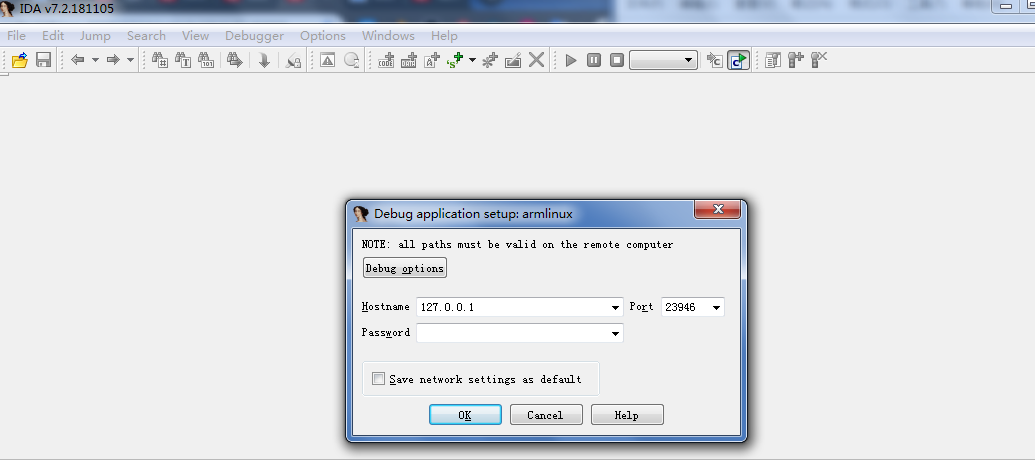Open the File menu

(x=17, y=36)
